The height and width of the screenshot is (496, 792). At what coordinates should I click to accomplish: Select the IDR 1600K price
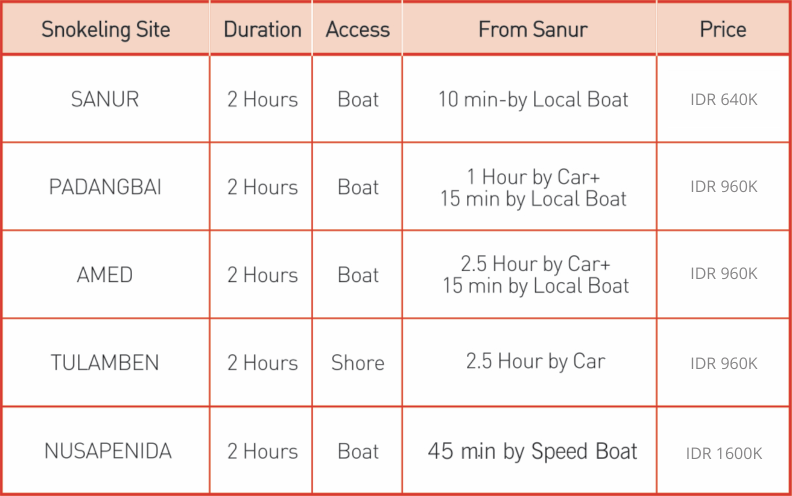click(x=724, y=454)
